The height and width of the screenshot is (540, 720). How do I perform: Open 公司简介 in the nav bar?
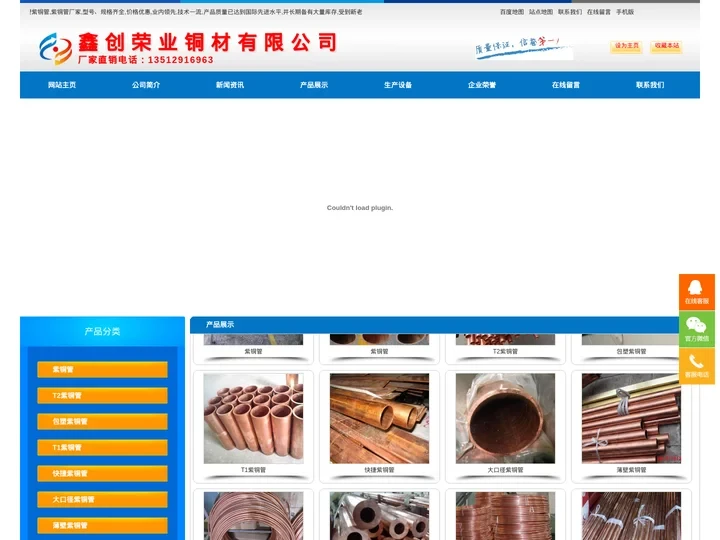coord(146,85)
